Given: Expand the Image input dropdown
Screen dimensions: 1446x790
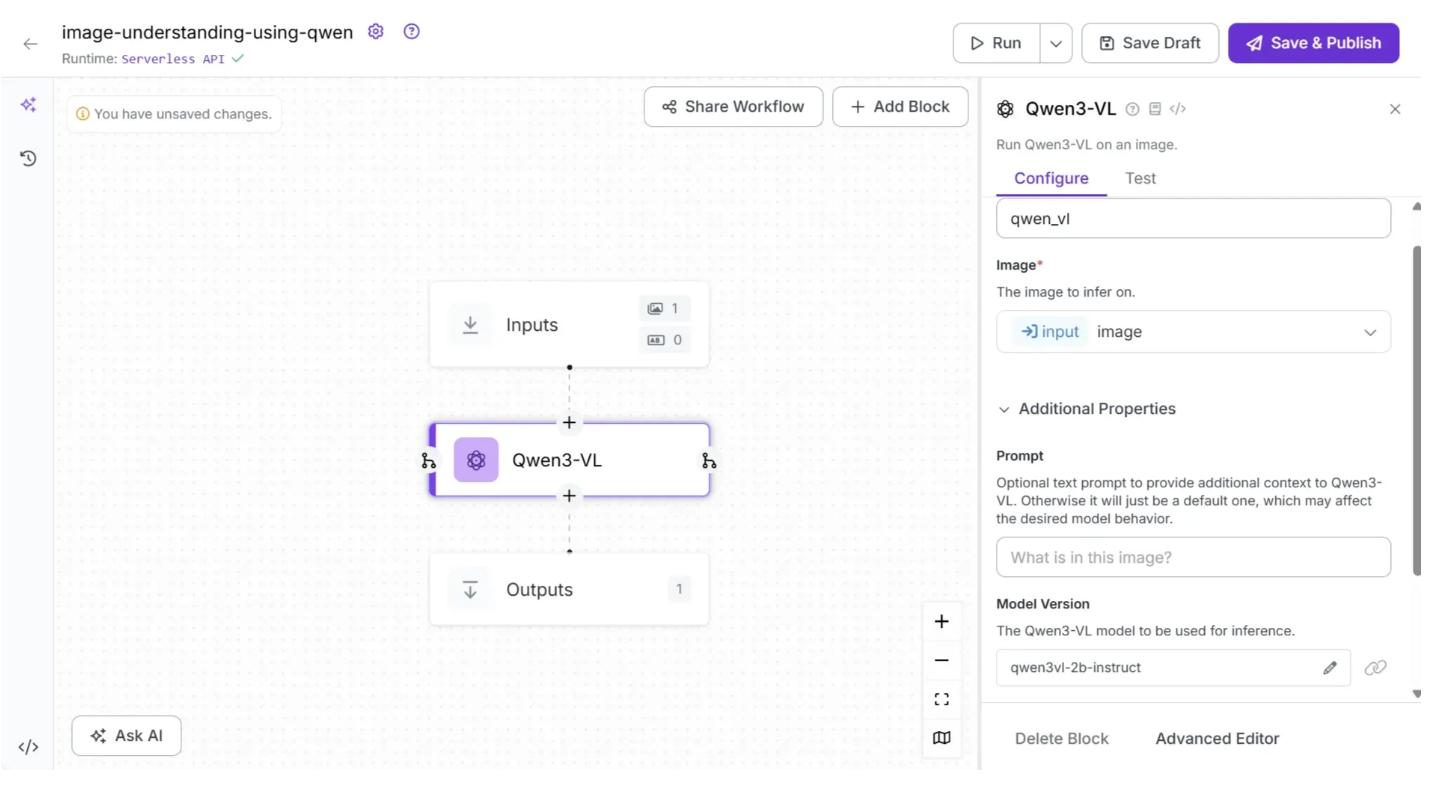Looking at the screenshot, I should pos(1369,333).
